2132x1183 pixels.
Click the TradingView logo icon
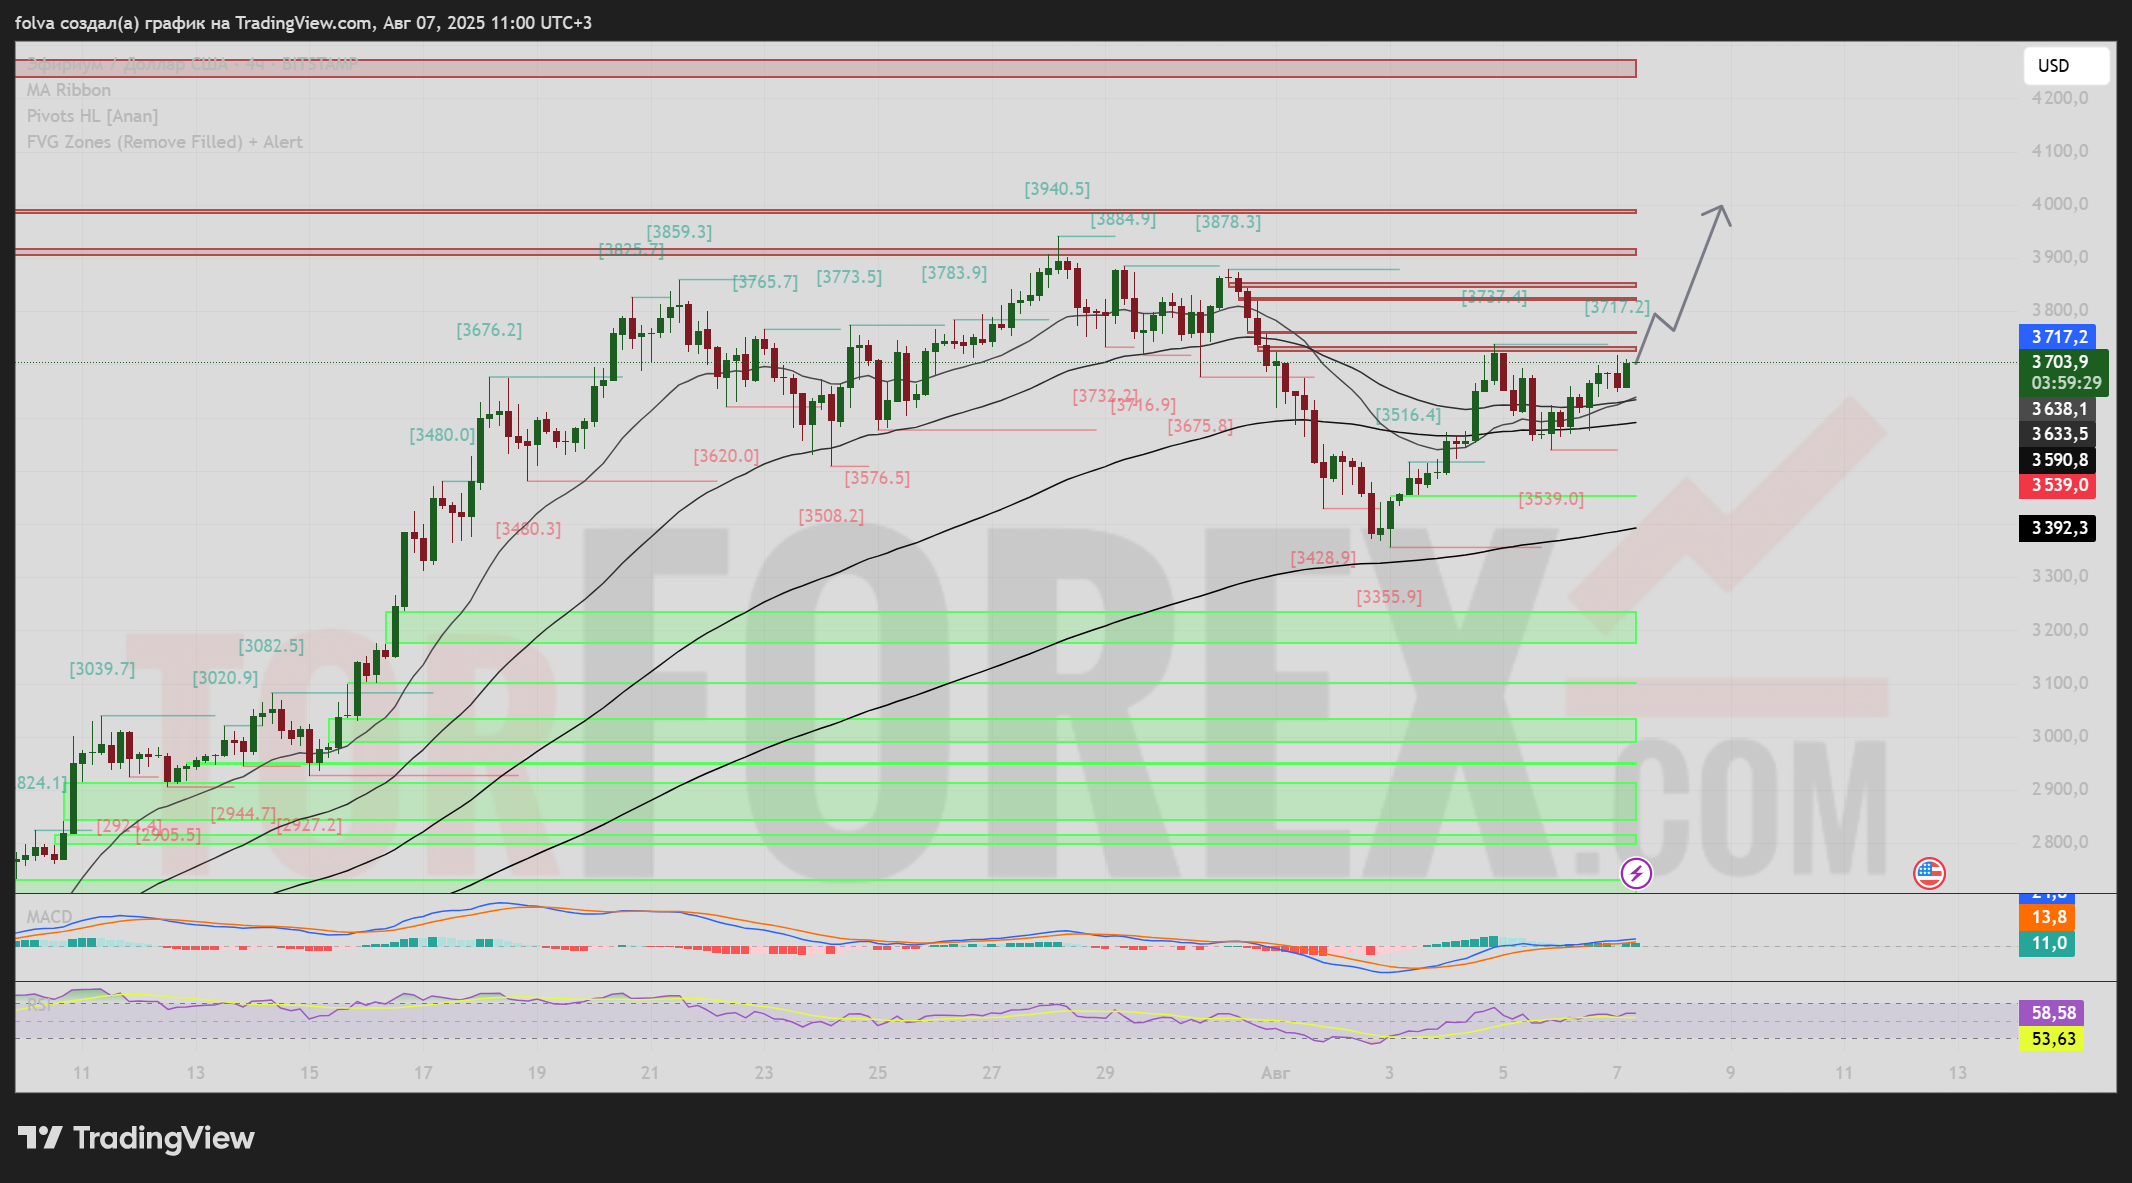(x=41, y=1138)
